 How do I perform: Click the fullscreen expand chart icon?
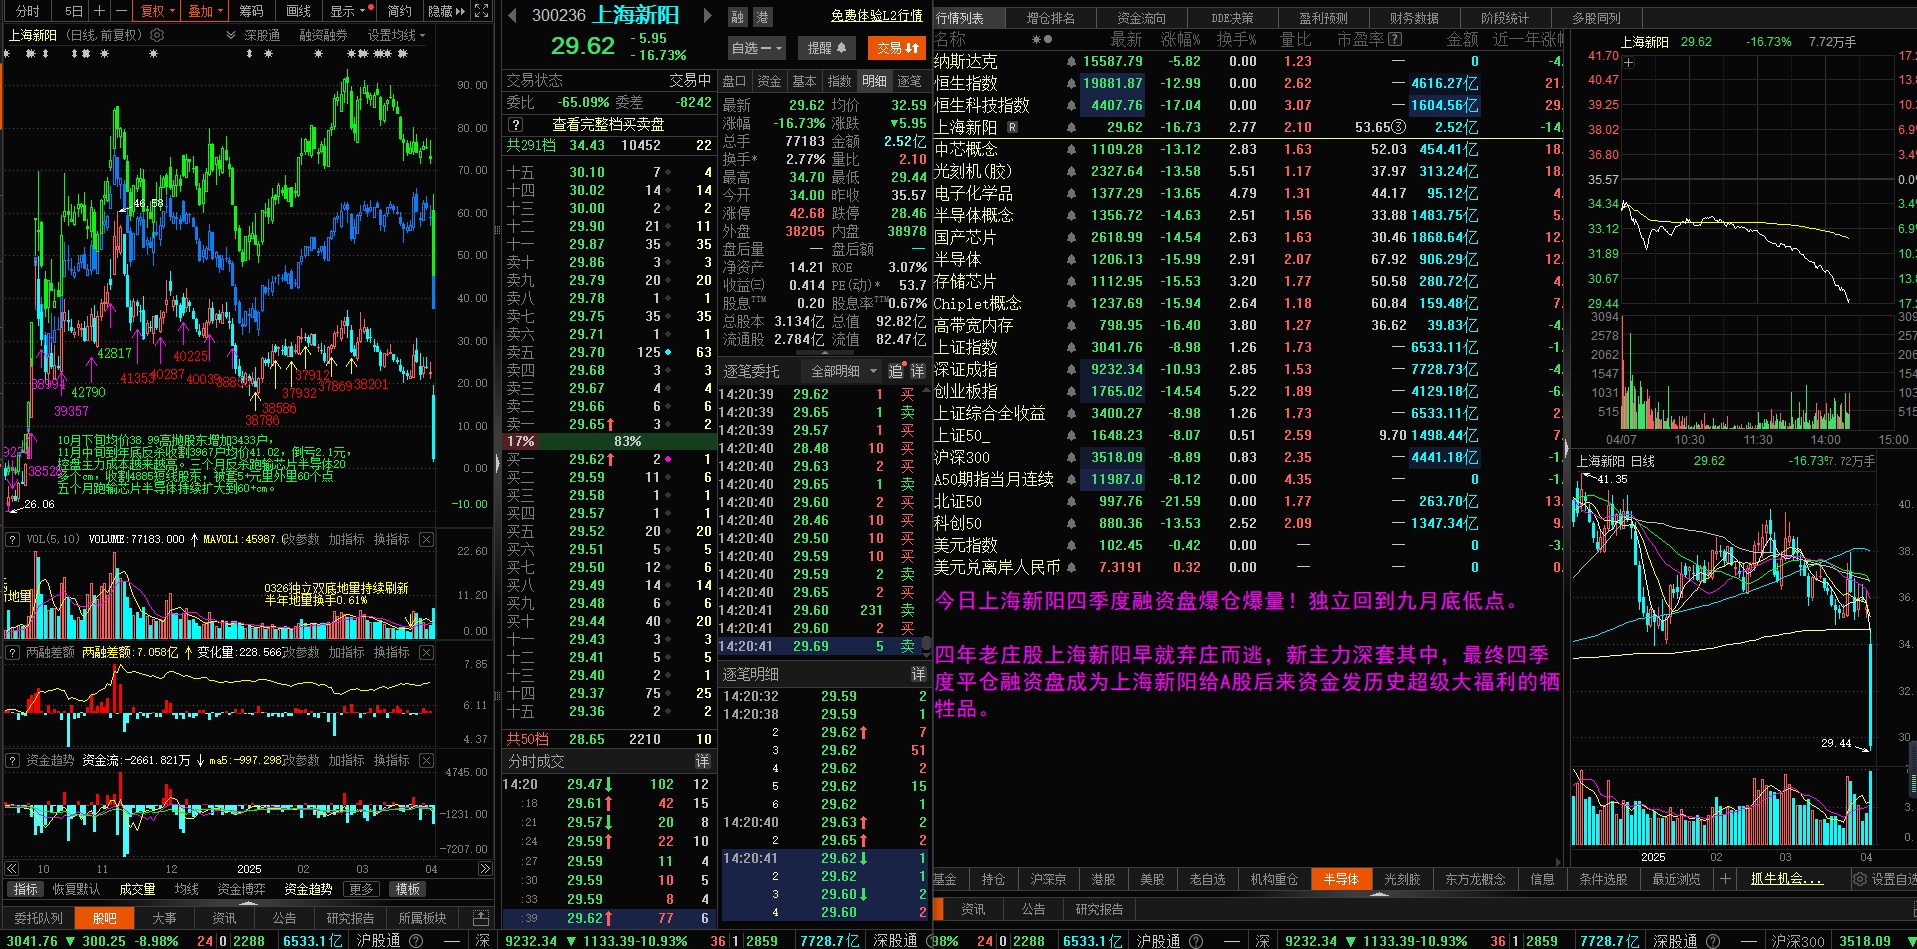tap(481, 11)
